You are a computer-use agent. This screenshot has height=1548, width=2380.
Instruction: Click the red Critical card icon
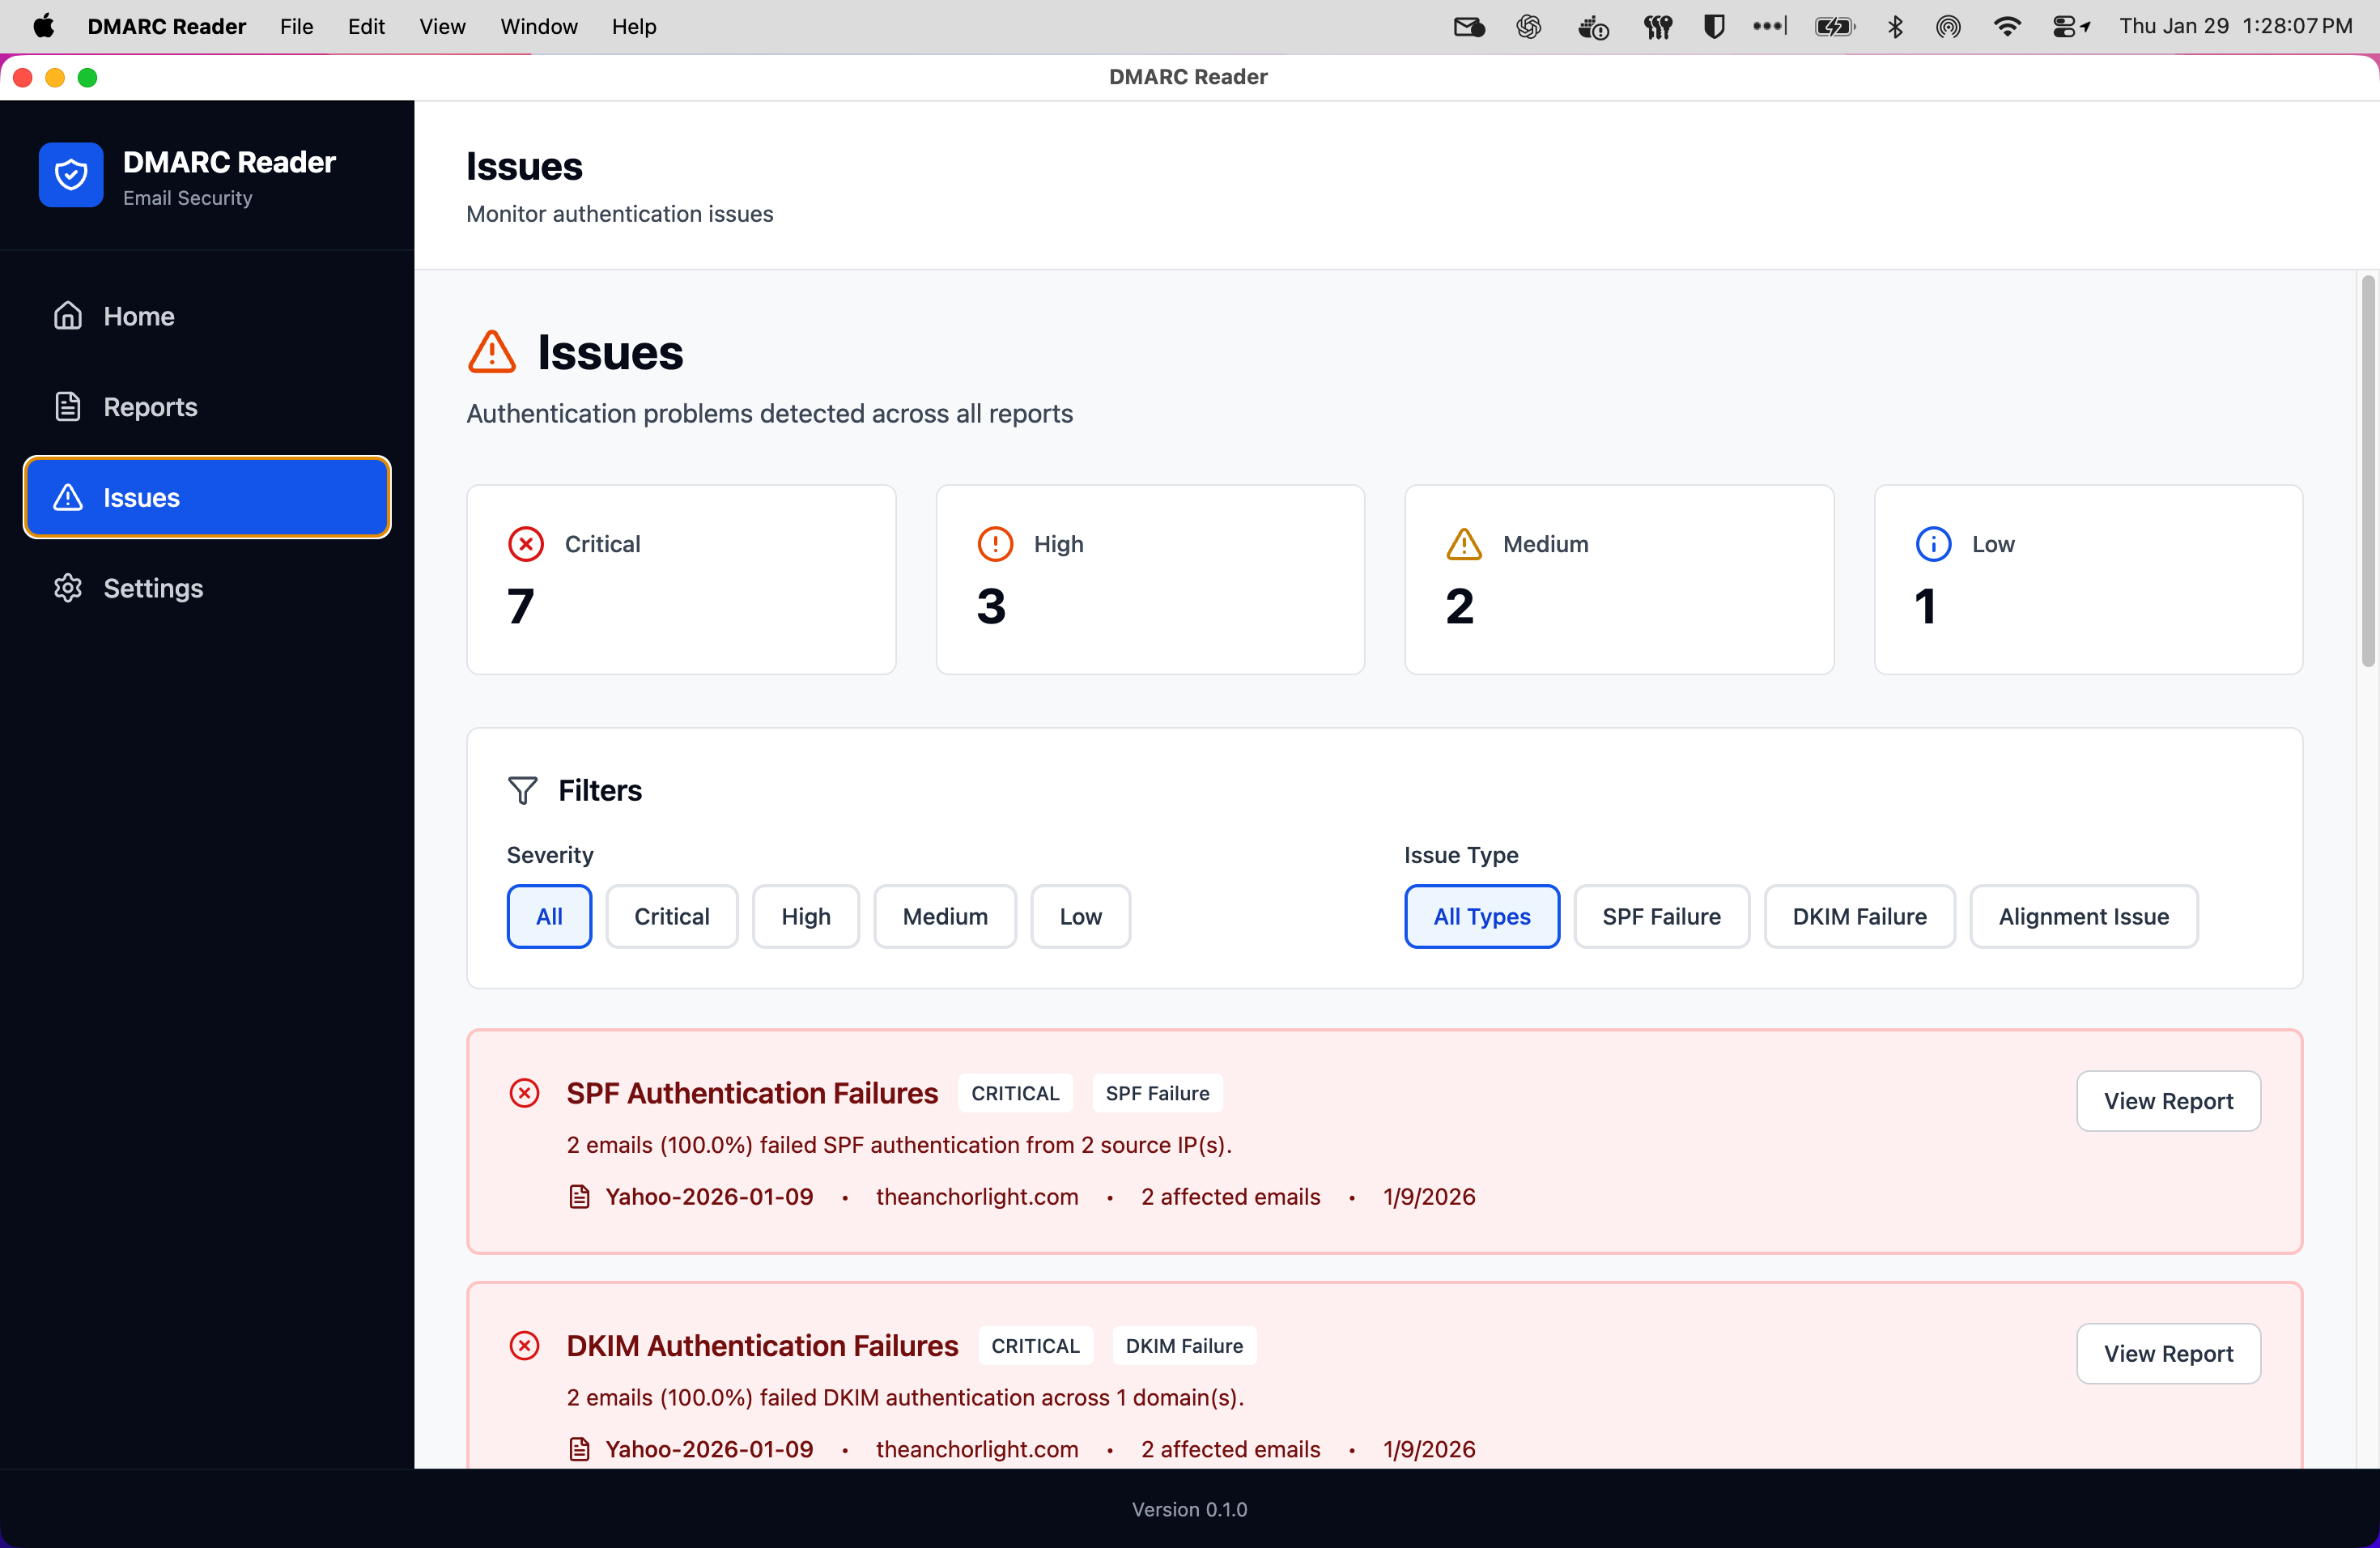coord(525,543)
